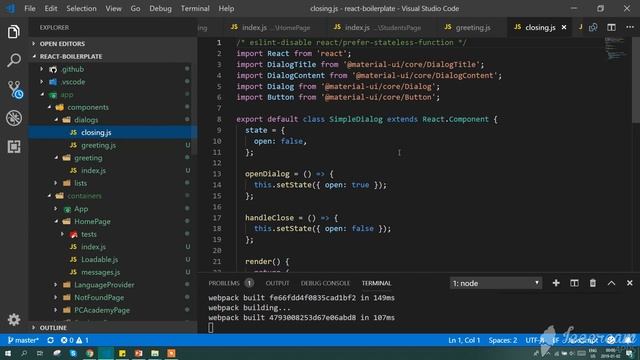The image size is (640, 360).
Task: Open Task View on the taskbar
Action: click(x=40, y=353)
